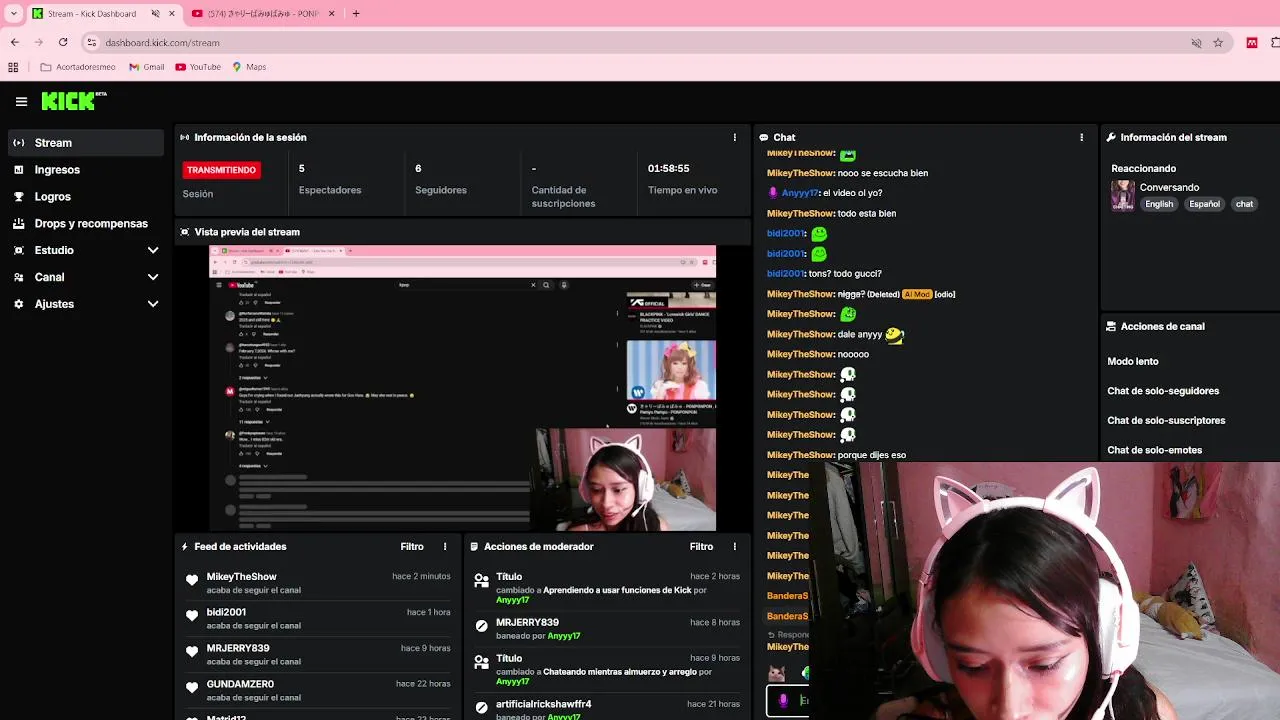Image resolution: width=1280 pixels, height=720 pixels.
Task: Click heart icon beside bidi2001 follow
Action: tap(192, 616)
